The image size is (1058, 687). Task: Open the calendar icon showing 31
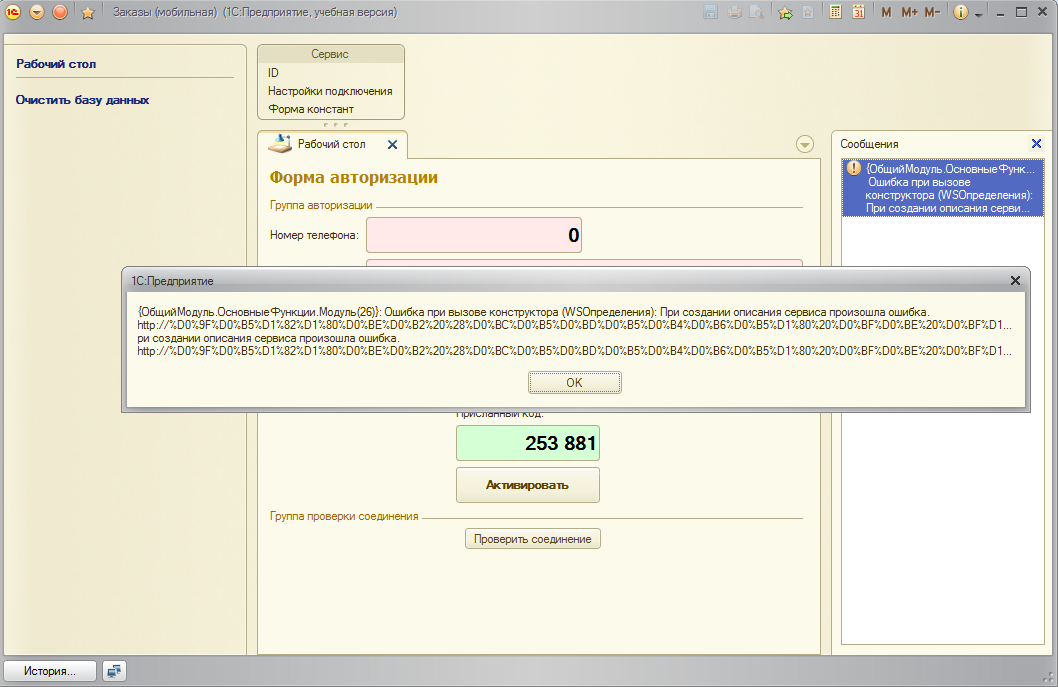pos(858,12)
